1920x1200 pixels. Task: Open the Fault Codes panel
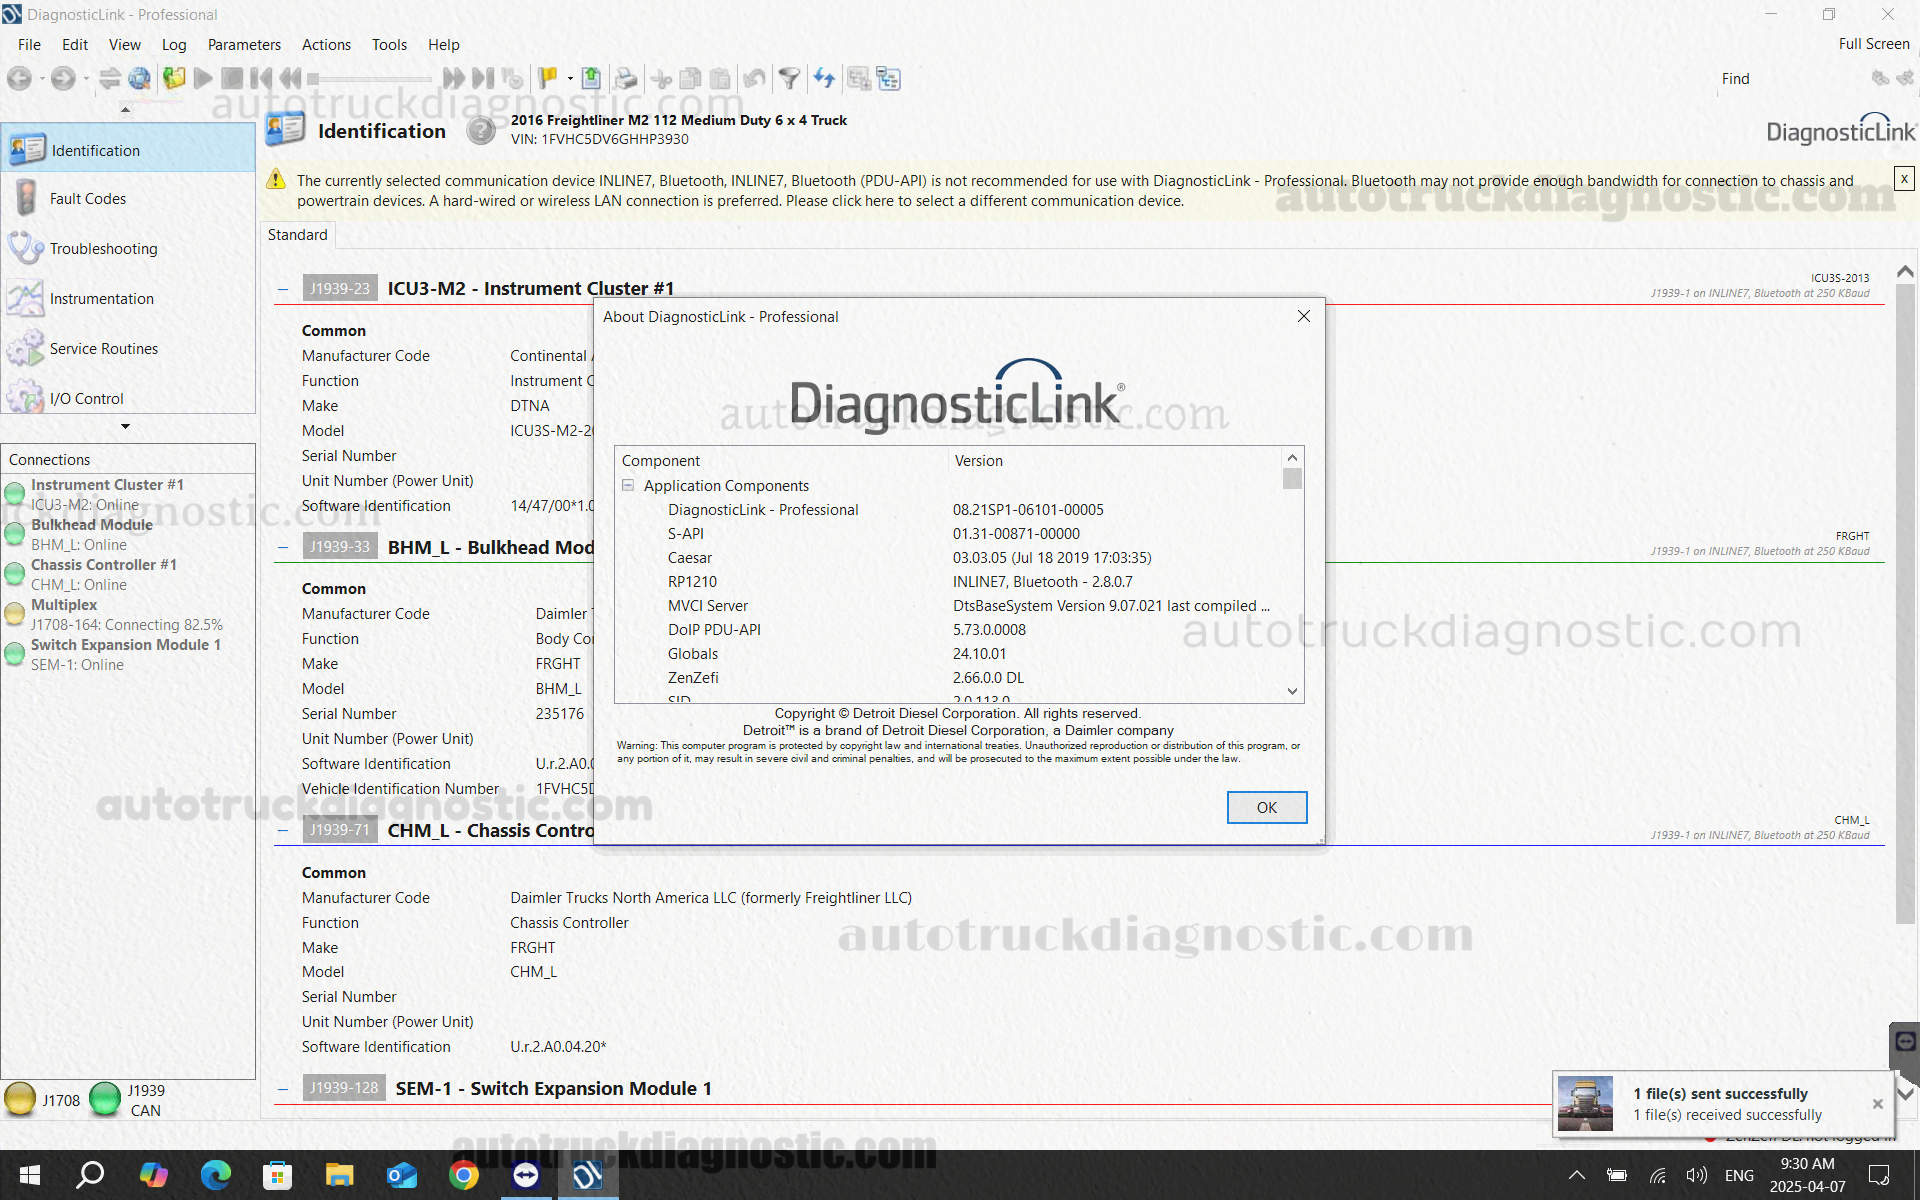88,198
